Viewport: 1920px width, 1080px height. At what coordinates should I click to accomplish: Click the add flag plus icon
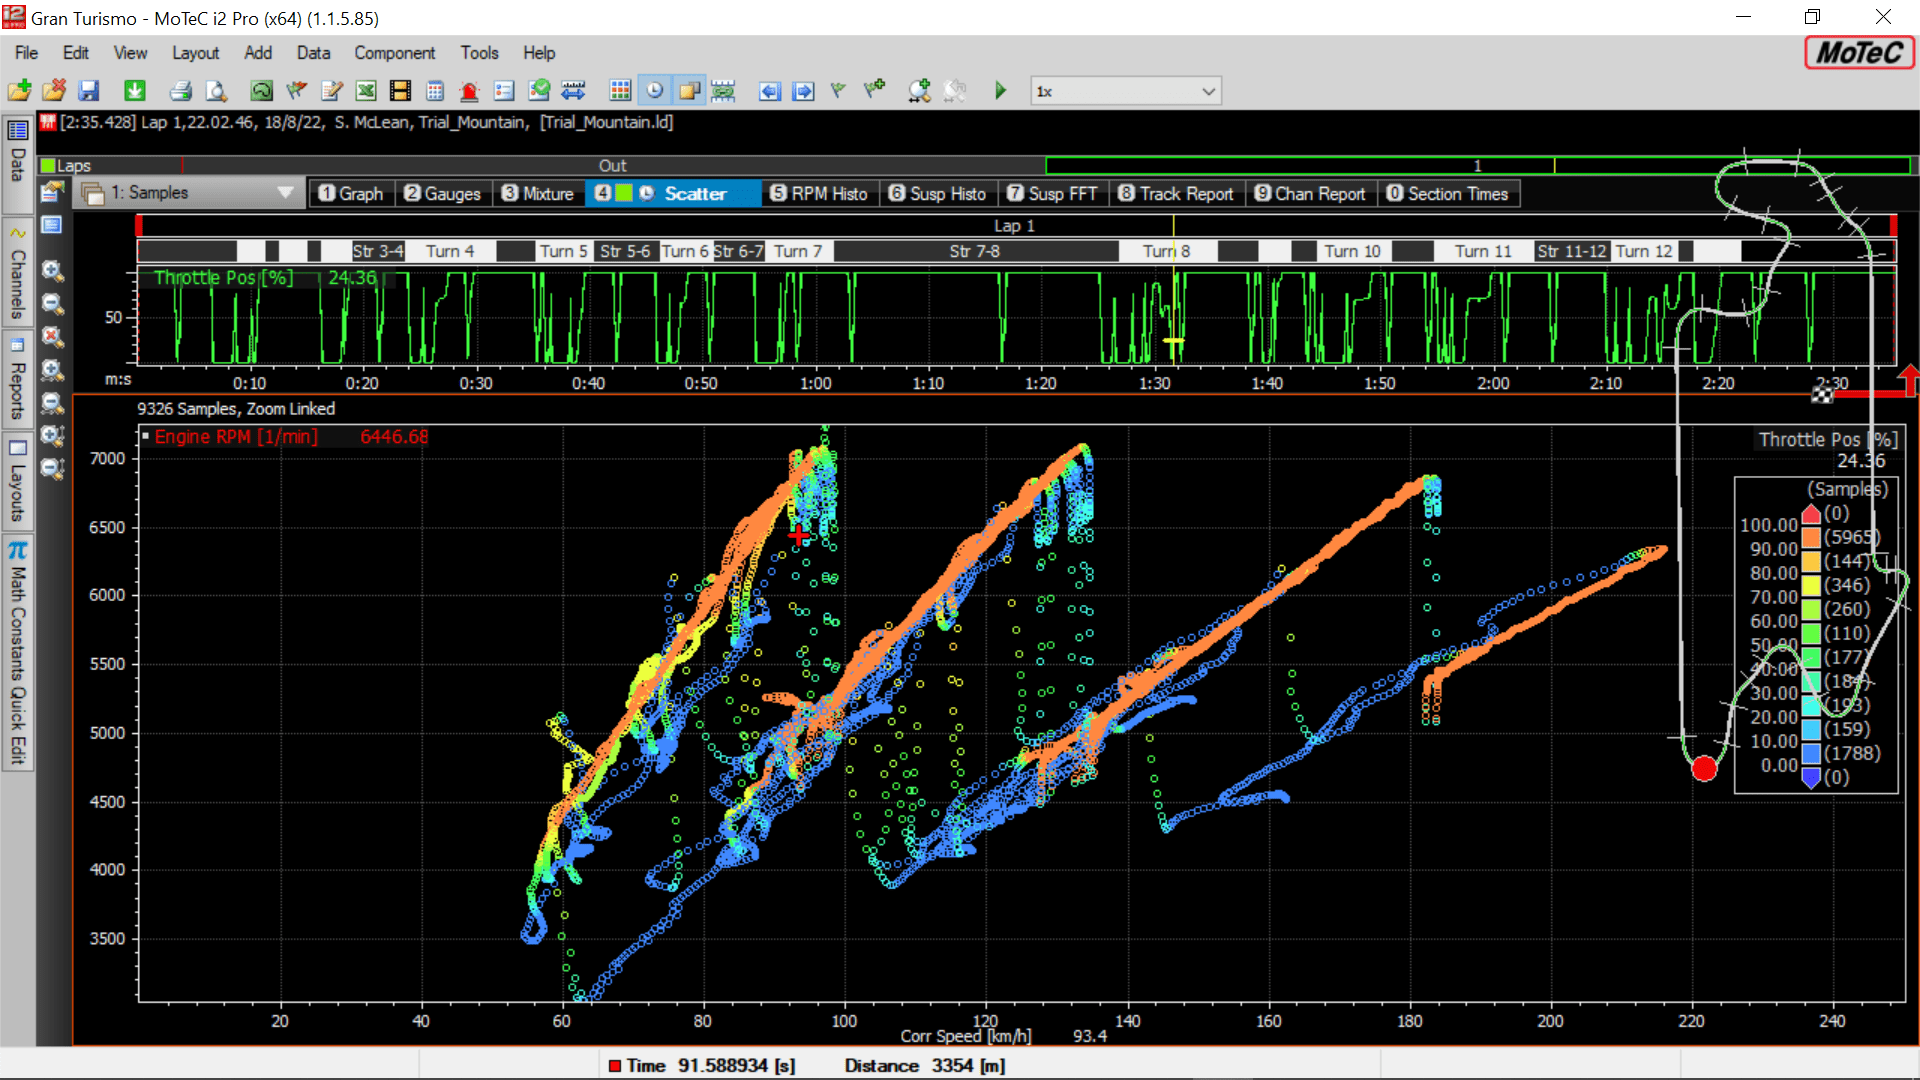tap(875, 91)
